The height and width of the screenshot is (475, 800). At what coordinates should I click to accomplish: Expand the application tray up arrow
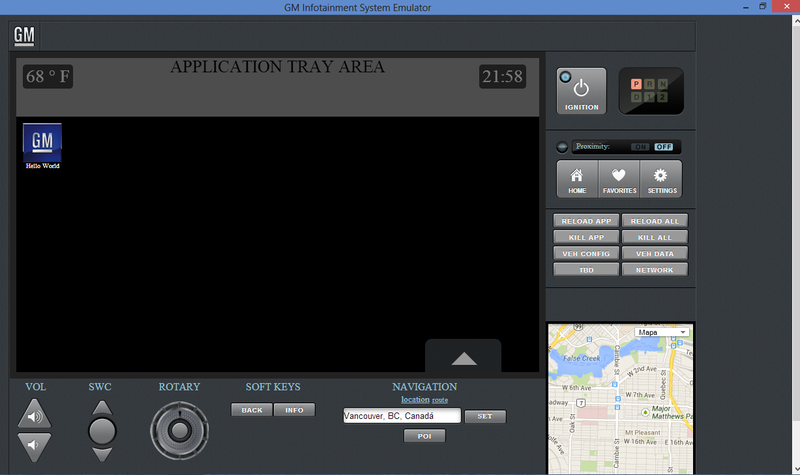(x=463, y=357)
